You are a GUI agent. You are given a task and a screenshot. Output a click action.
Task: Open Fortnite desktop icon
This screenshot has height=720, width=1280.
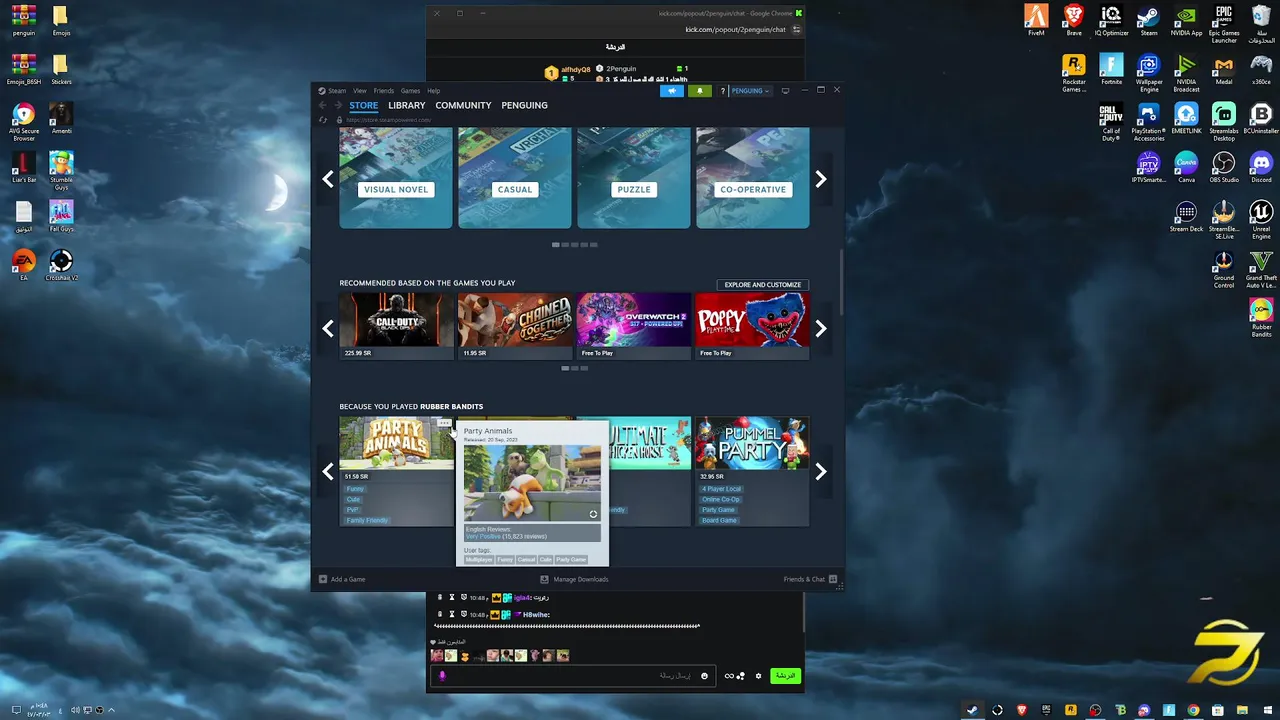coord(1111,70)
